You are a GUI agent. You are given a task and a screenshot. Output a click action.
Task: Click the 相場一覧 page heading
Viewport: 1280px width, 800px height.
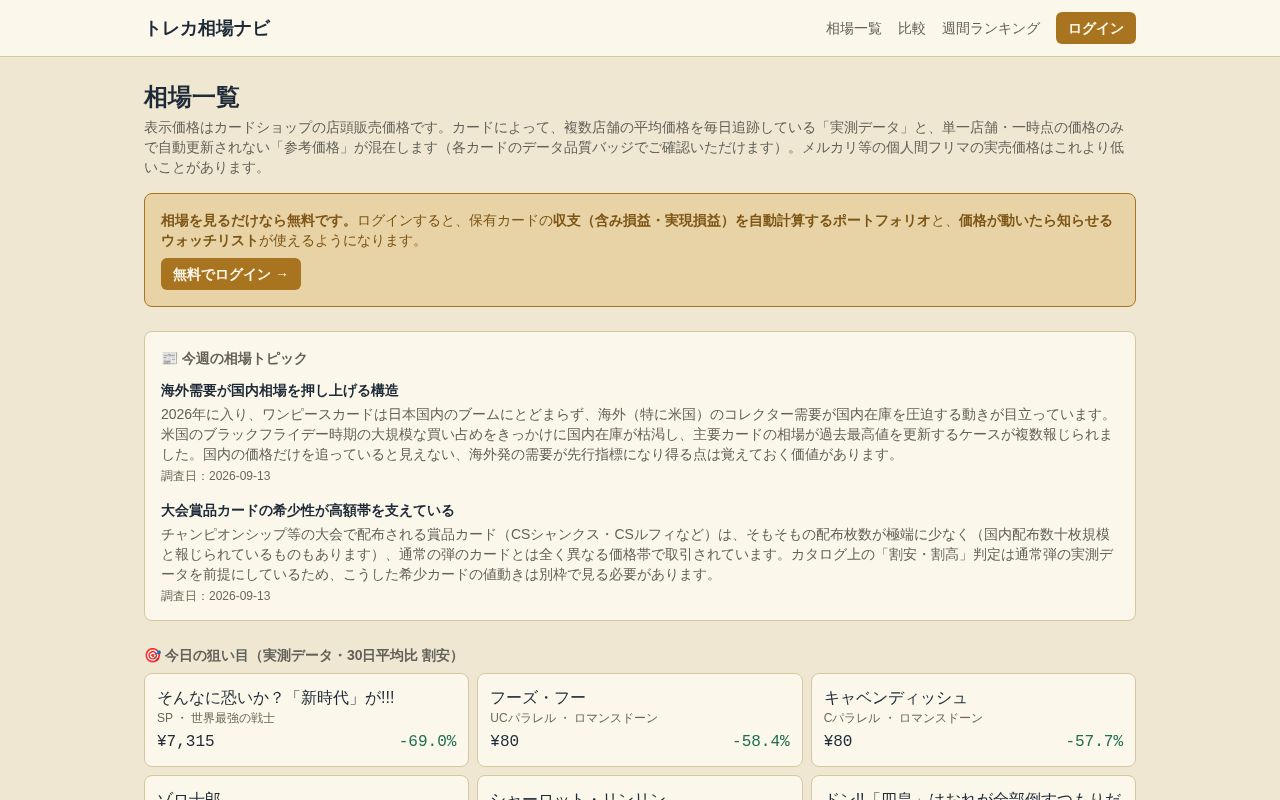coord(192,97)
